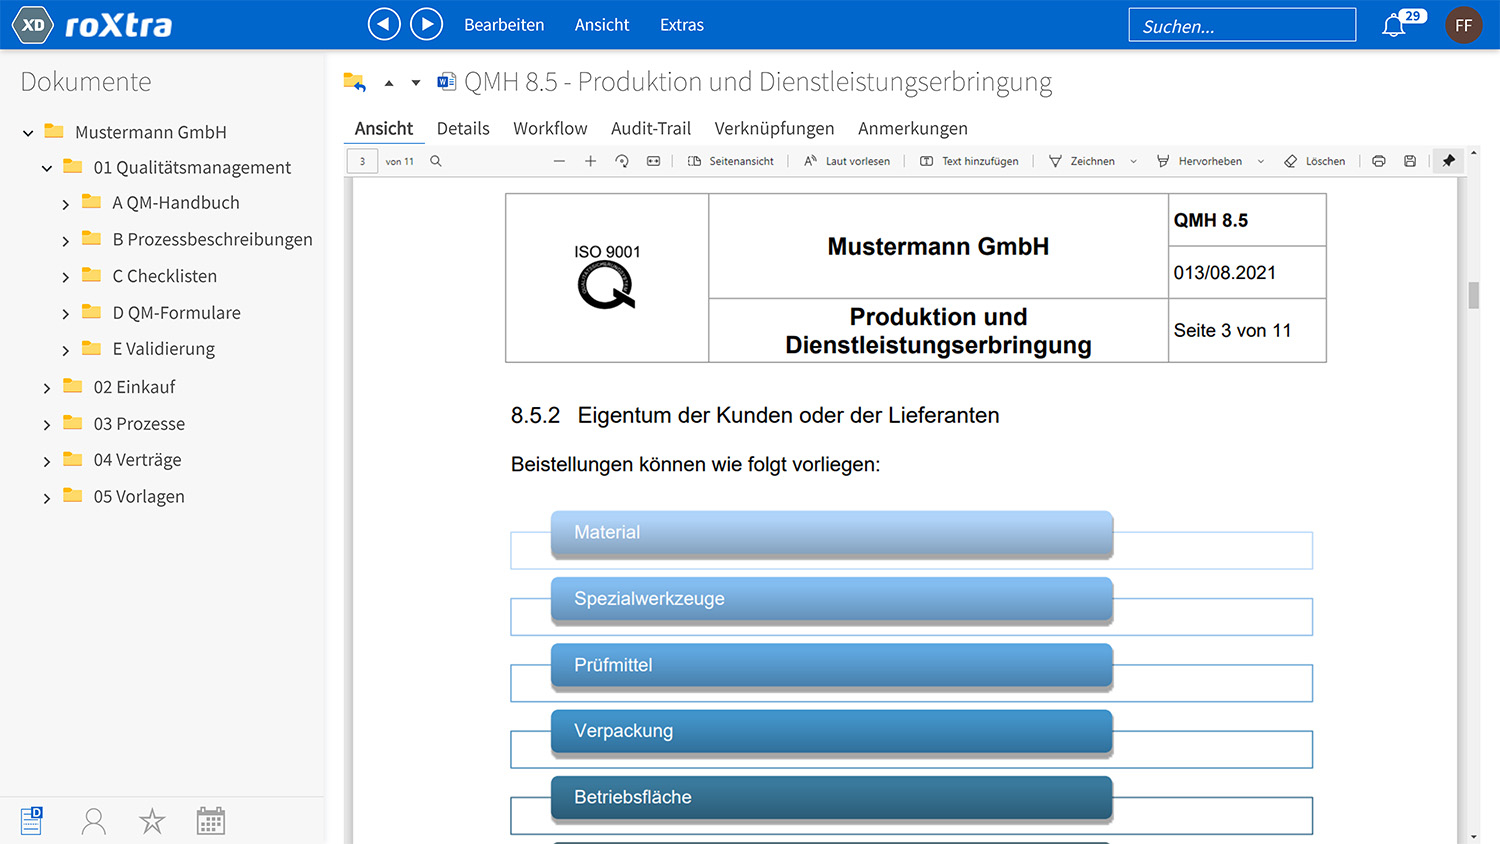The width and height of the screenshot is (1500, 844).
Task: Open the Bearbeiten menu
Action: (504, 25)
